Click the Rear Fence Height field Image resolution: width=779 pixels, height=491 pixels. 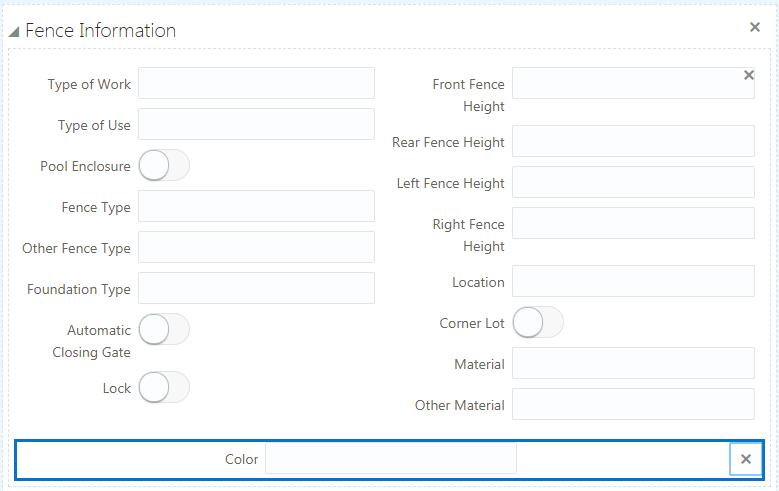tap(633, 141)
